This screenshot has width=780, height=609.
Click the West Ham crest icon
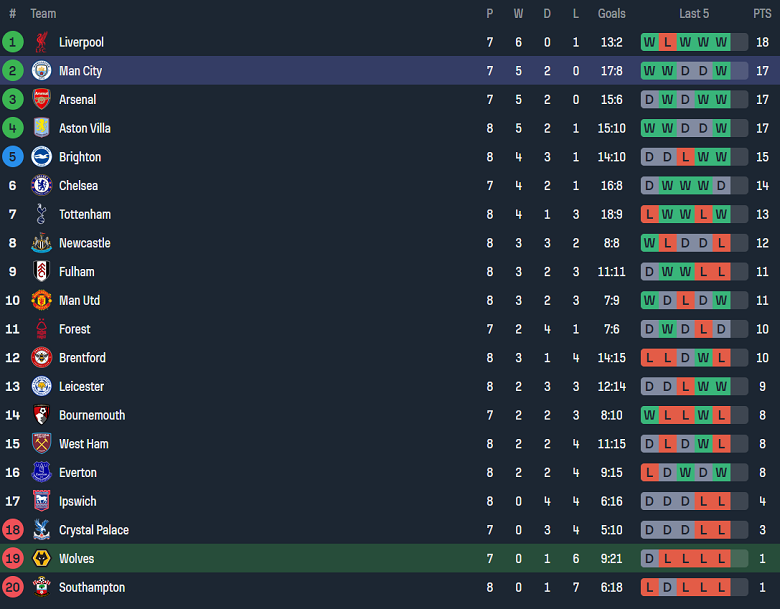41,444
